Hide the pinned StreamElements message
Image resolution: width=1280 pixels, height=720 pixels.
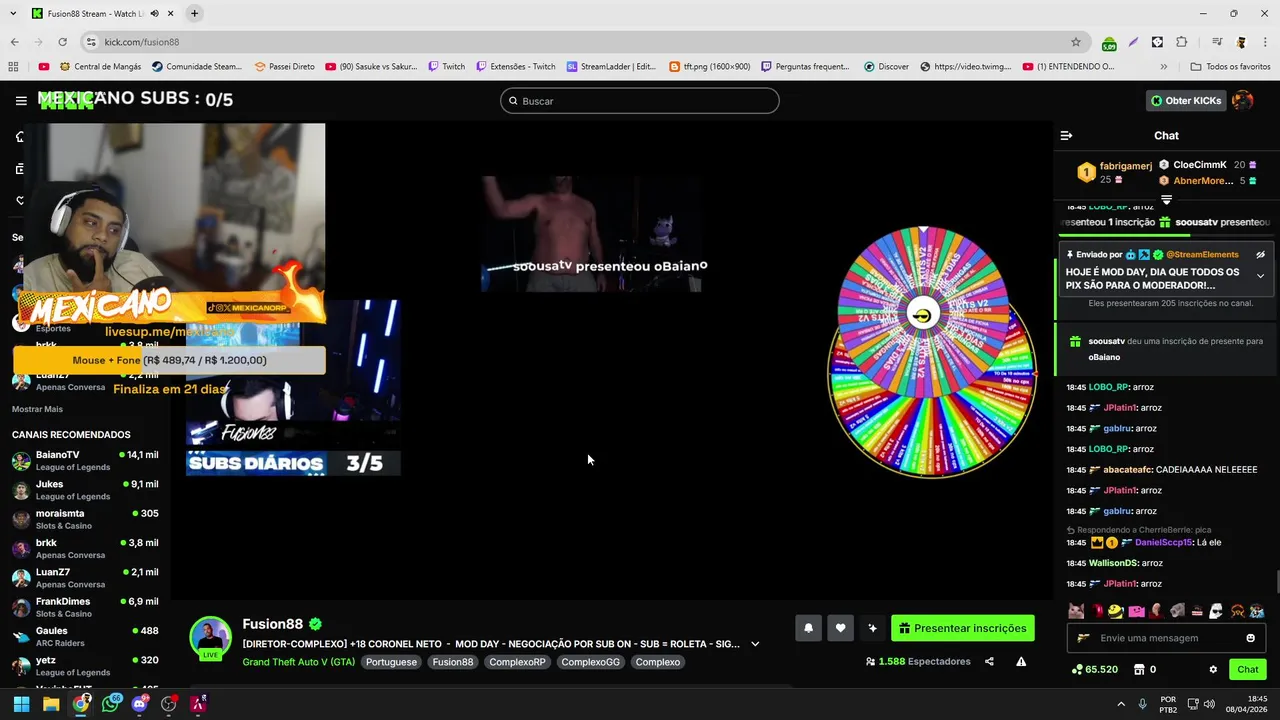click(x=1260, y=255)
